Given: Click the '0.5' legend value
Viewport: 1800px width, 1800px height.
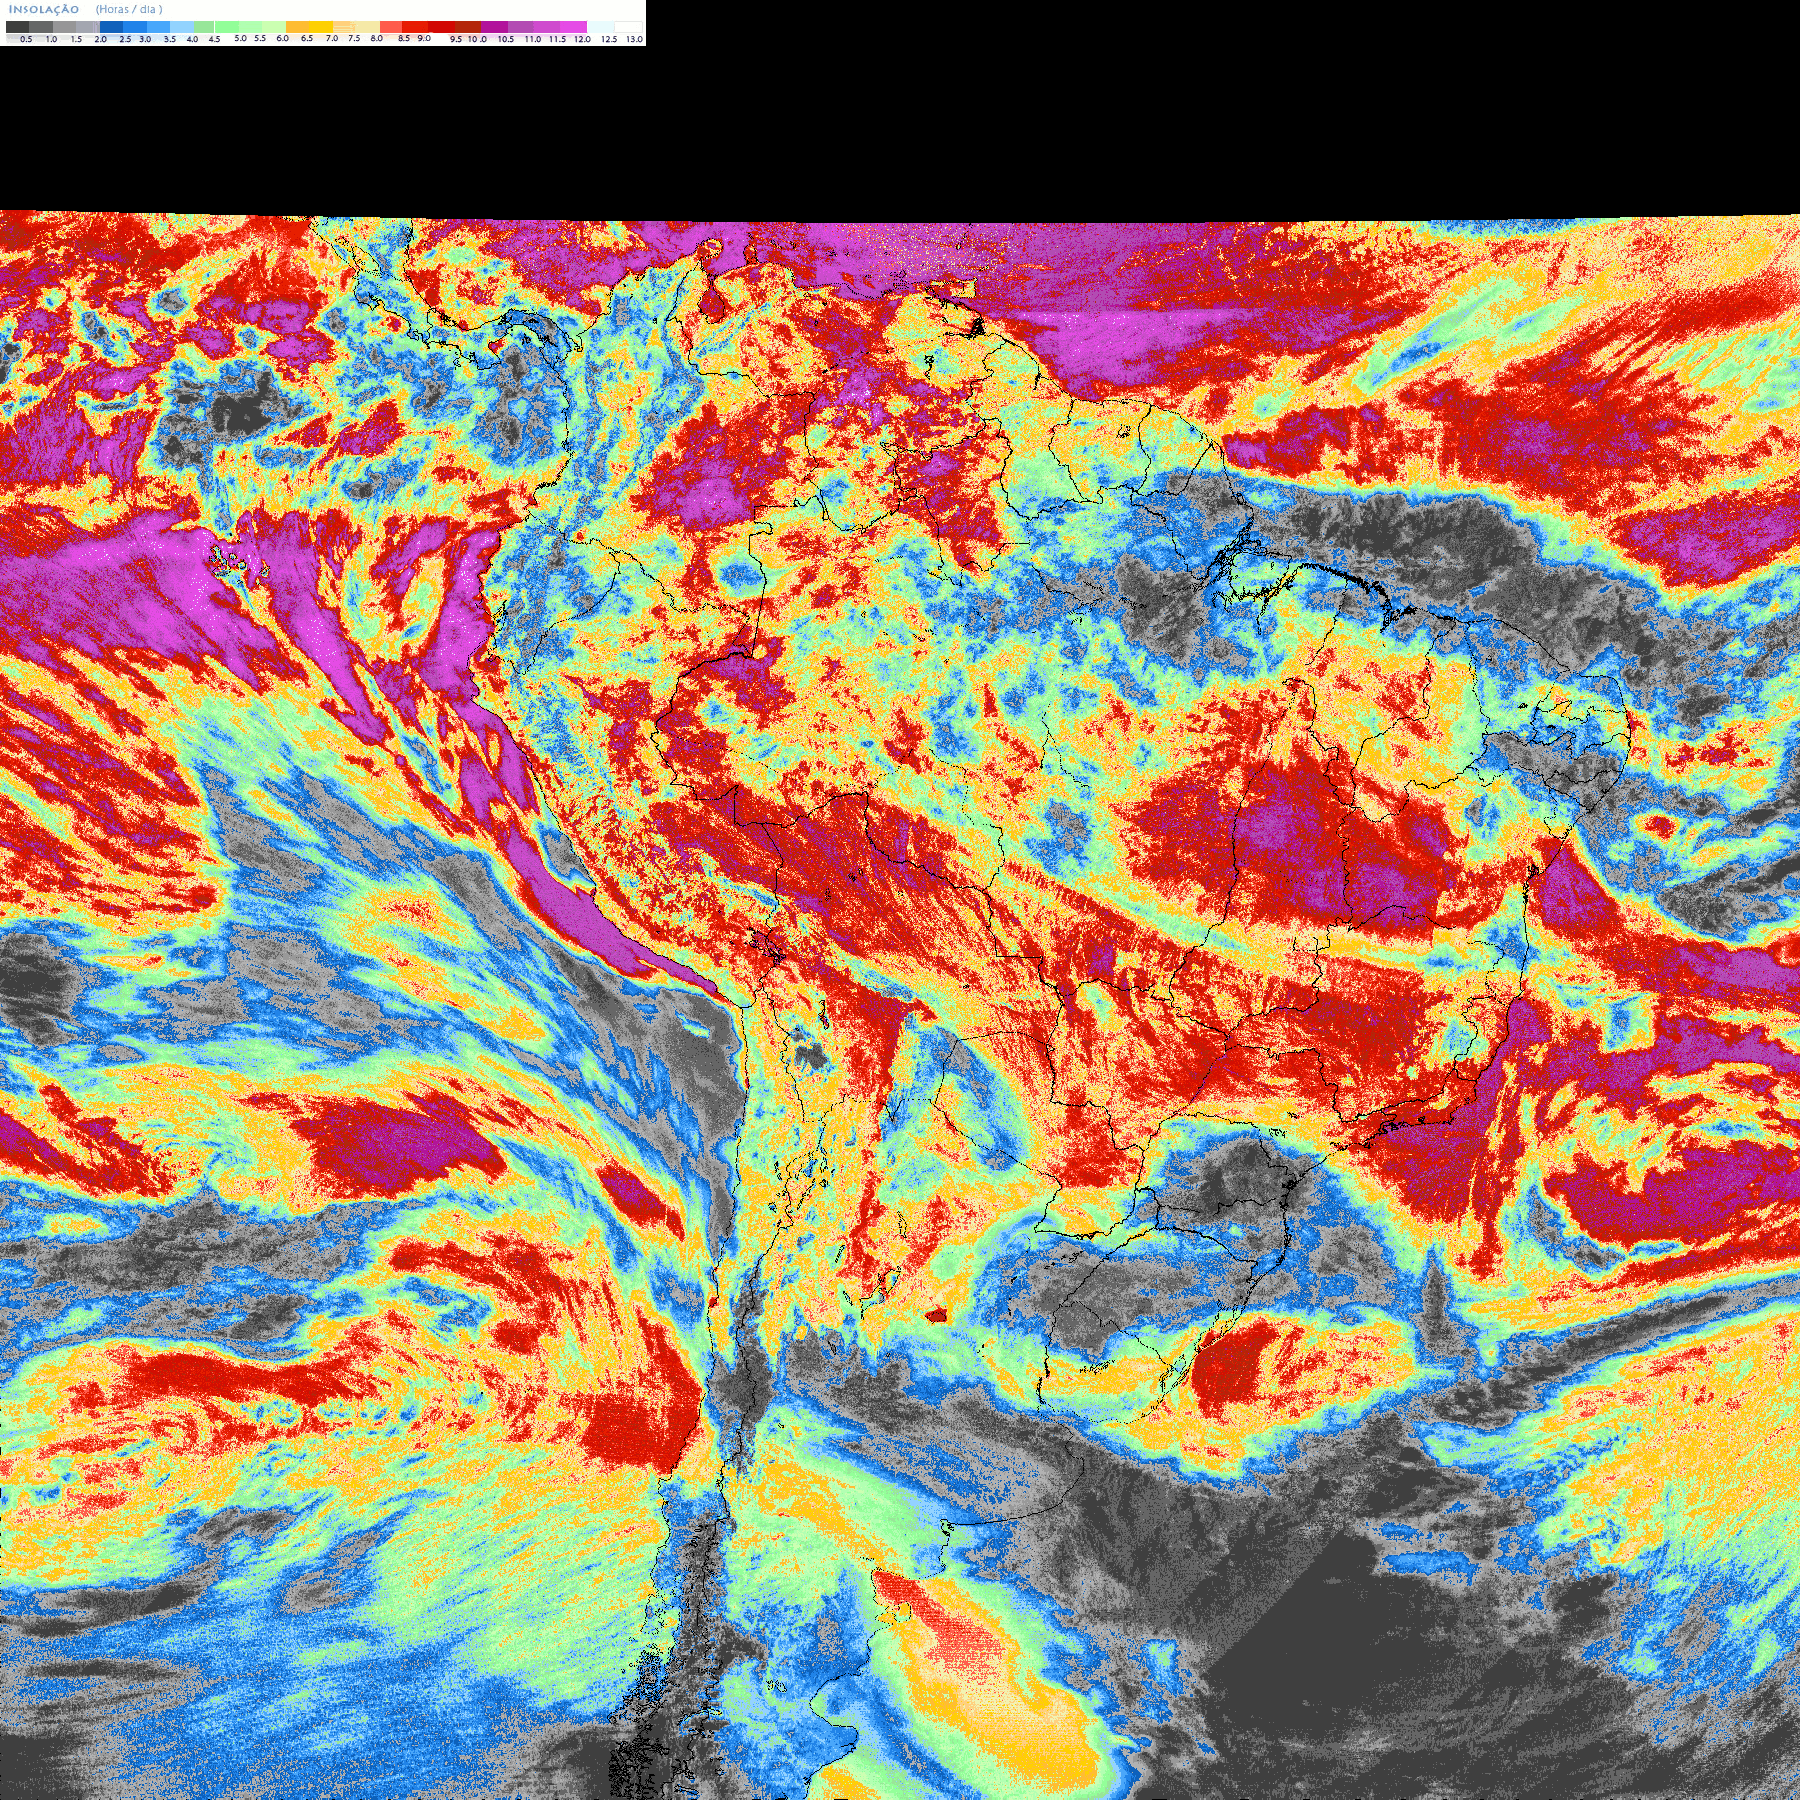Looking at the screenshot, I should click(x=26, y=39).
